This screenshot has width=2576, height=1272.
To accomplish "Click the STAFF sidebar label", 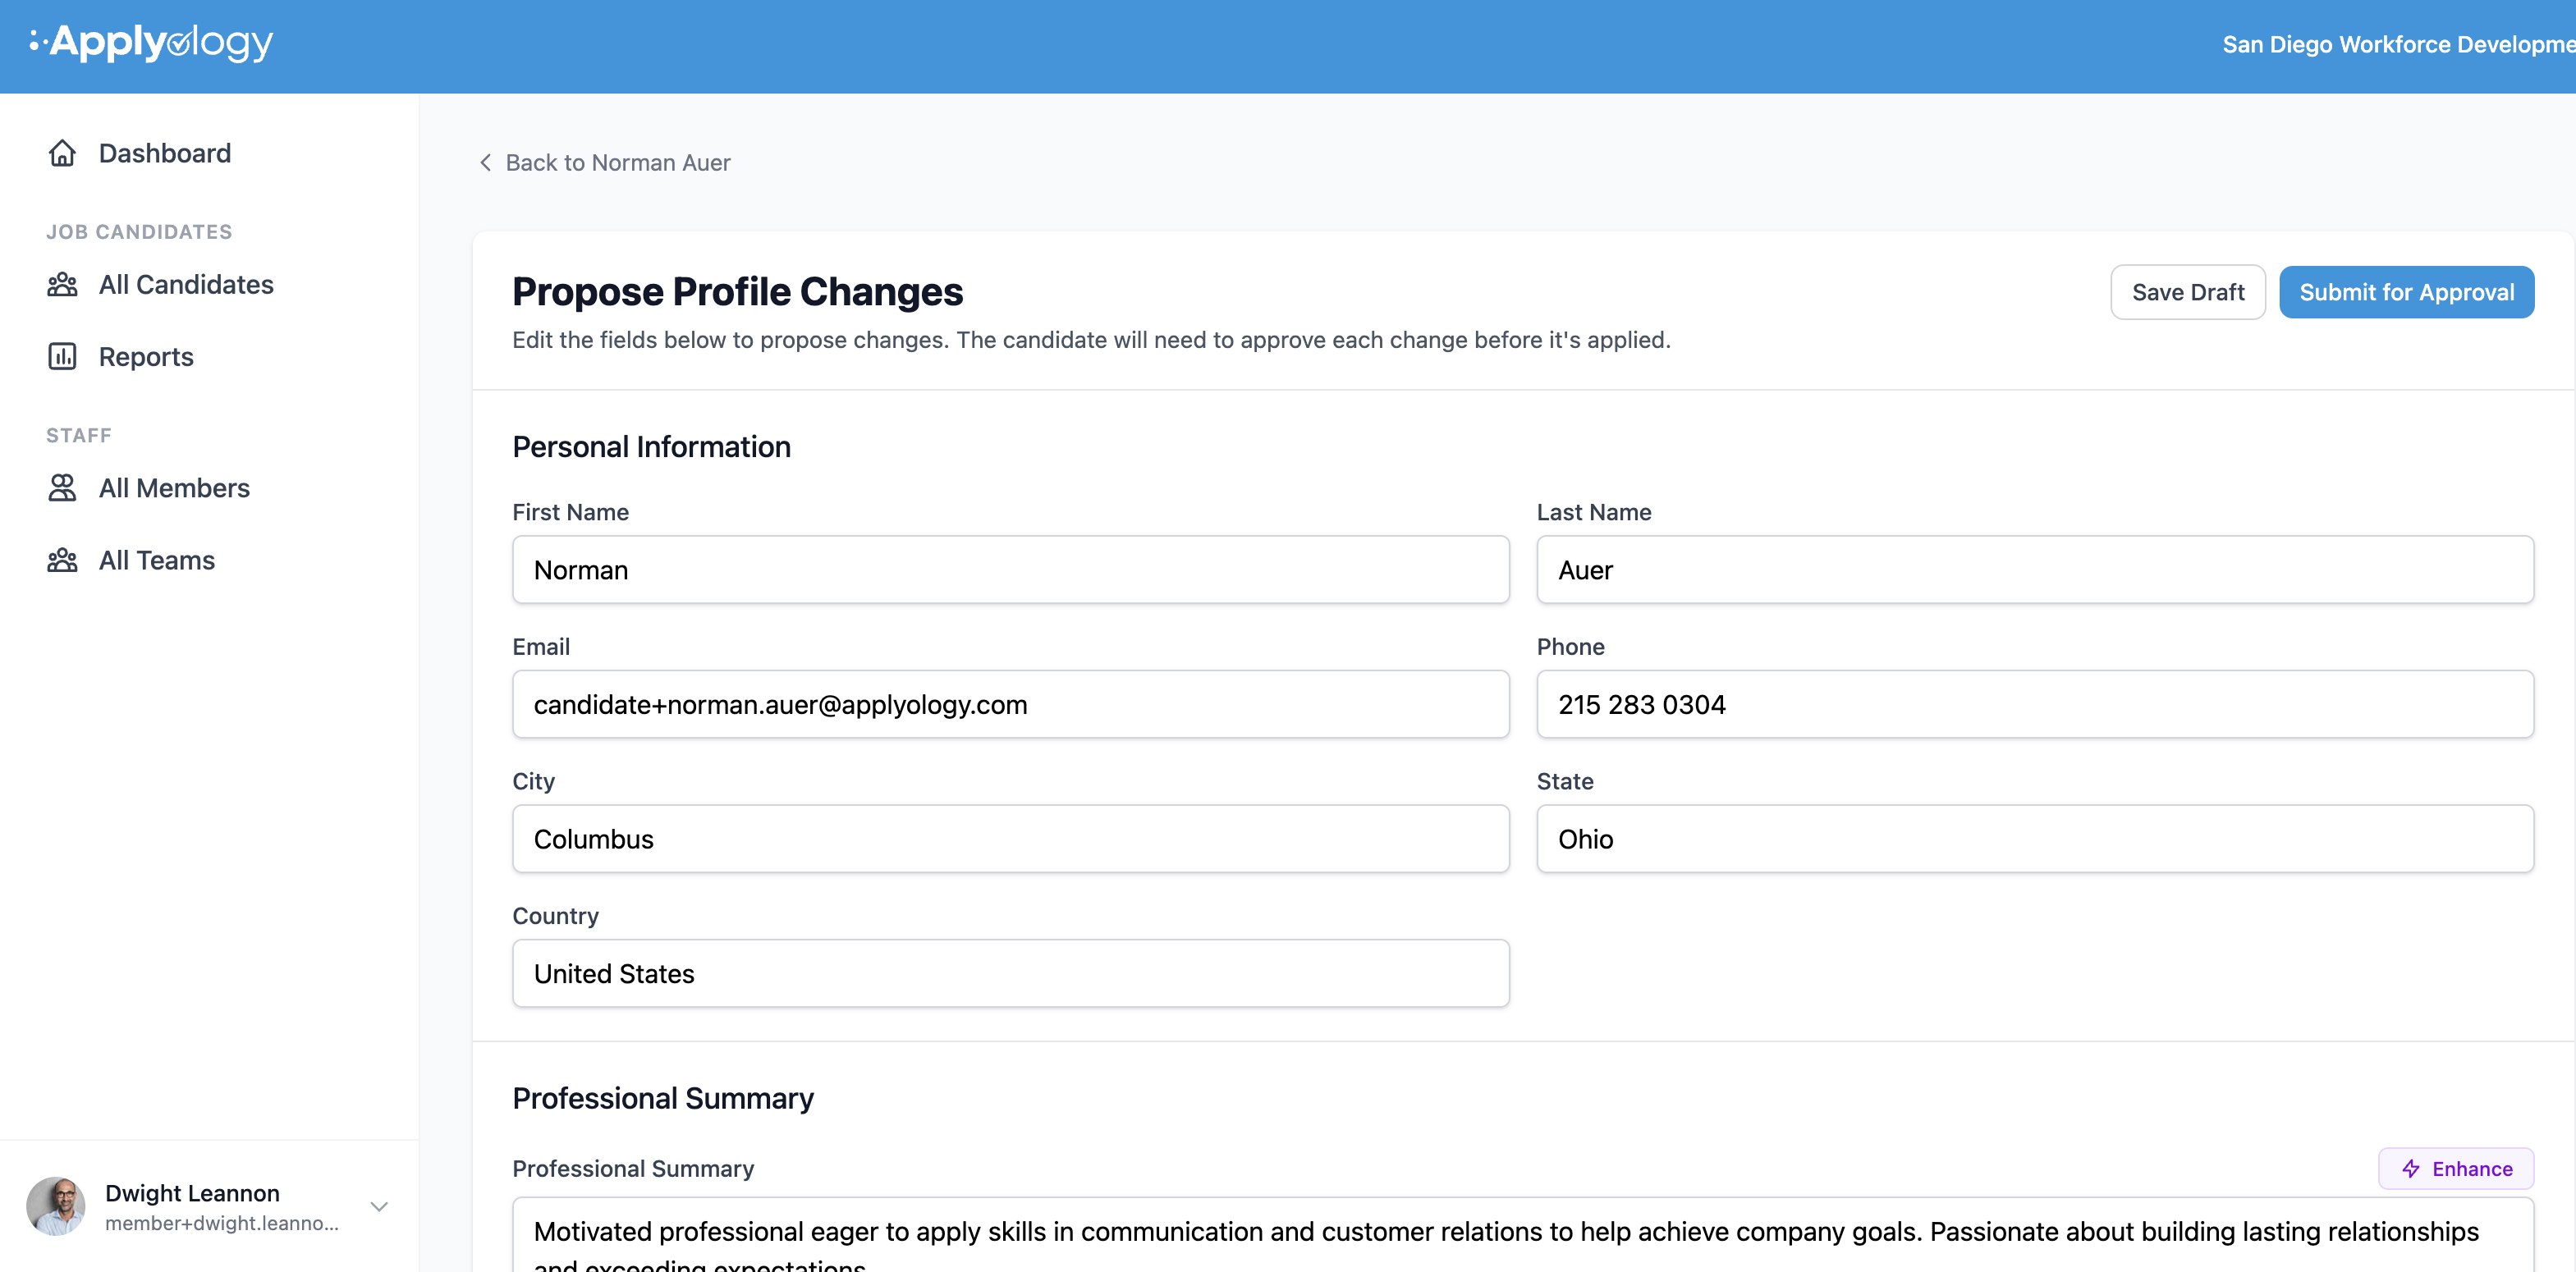I will (x=79, y=436).
